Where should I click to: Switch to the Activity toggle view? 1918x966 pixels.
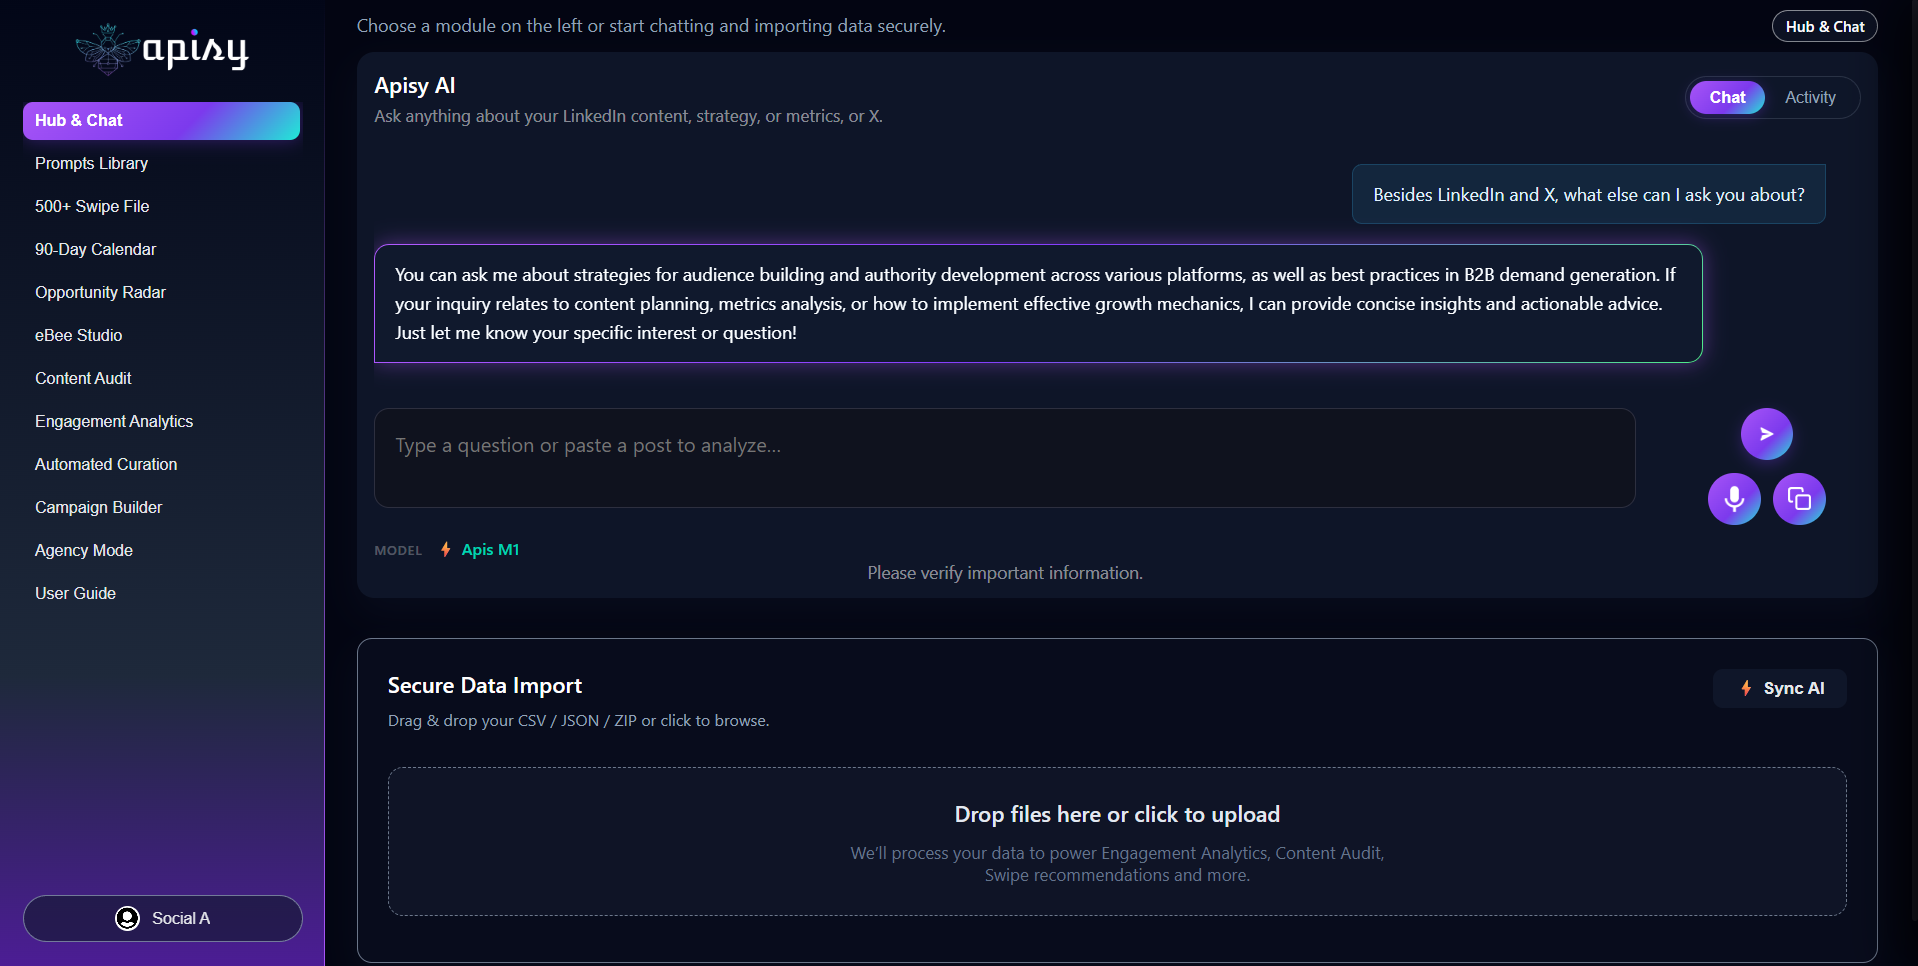[1810, 97]
